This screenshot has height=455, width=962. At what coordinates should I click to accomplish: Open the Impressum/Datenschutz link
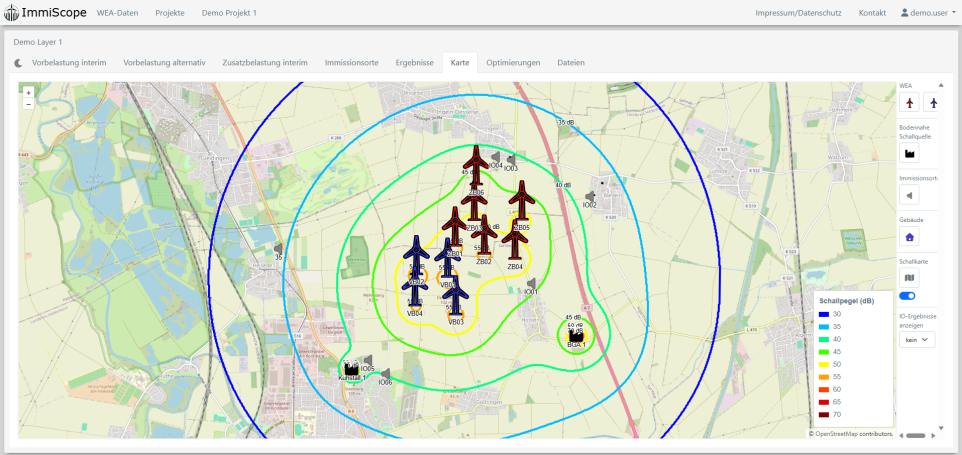tap(799, 13)
